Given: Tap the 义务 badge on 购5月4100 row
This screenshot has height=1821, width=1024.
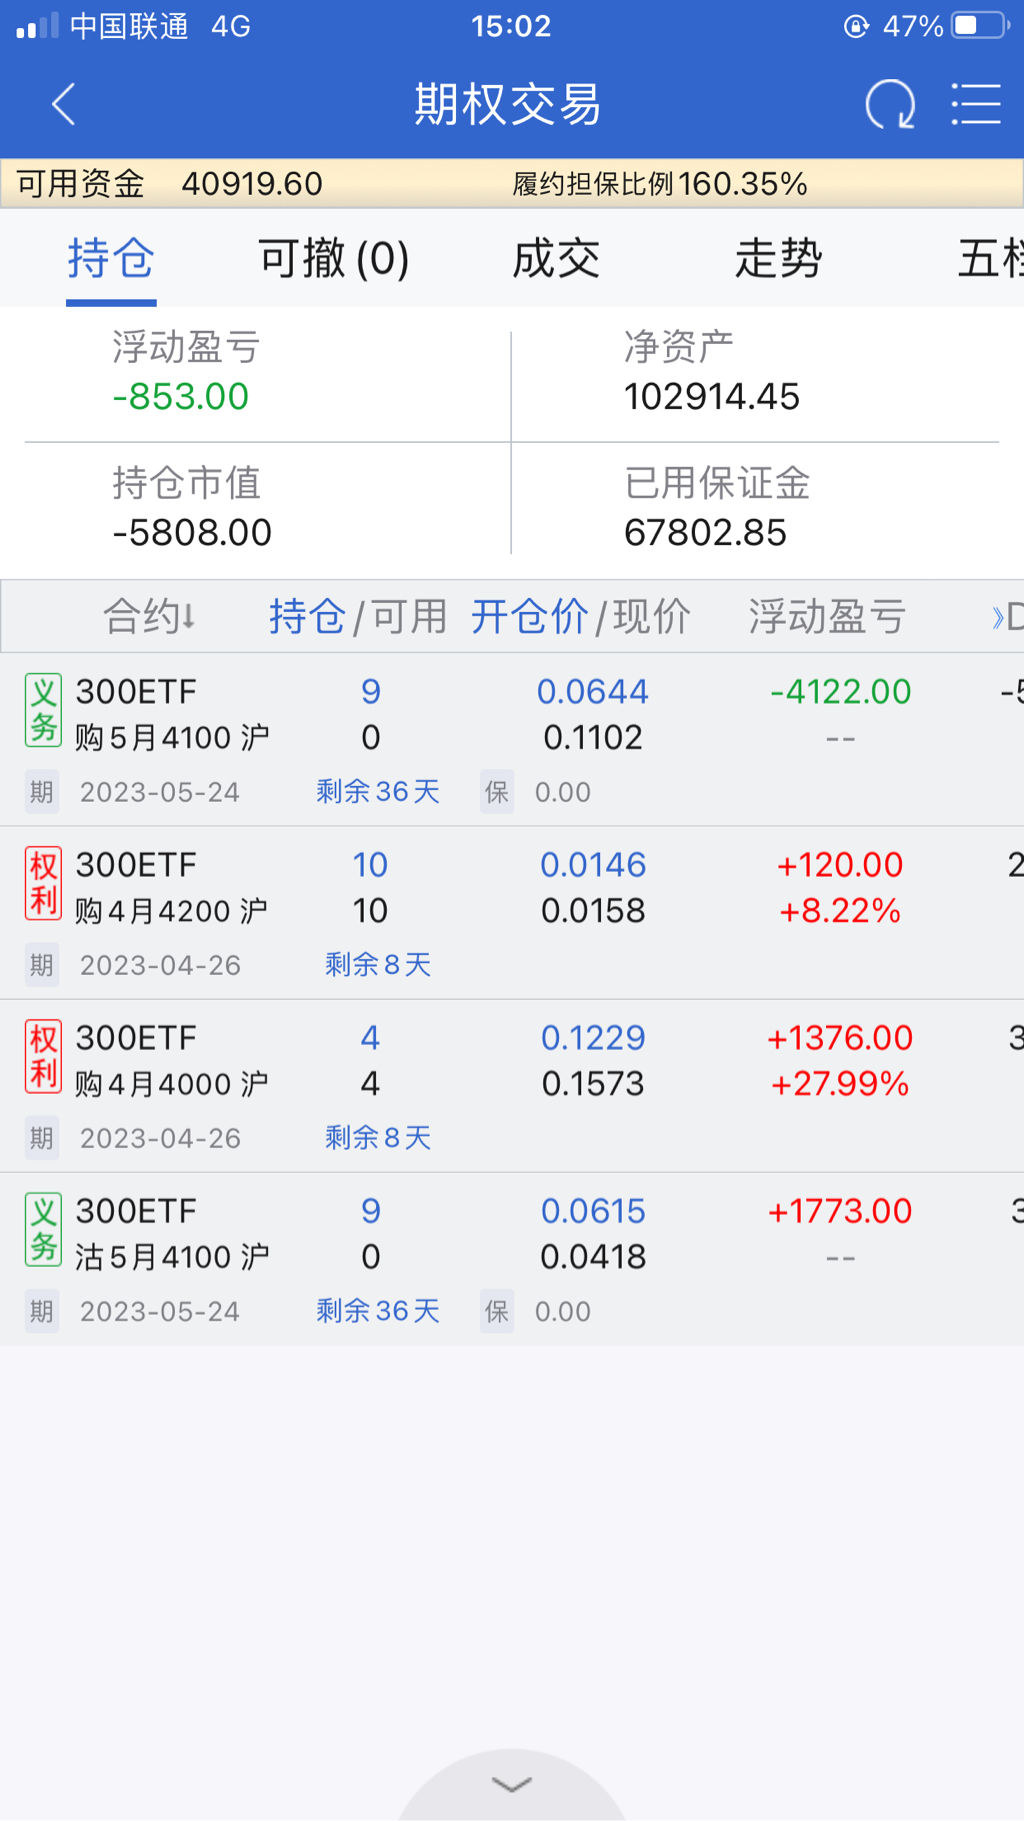Looking at the screenshot, I should 43,711.
